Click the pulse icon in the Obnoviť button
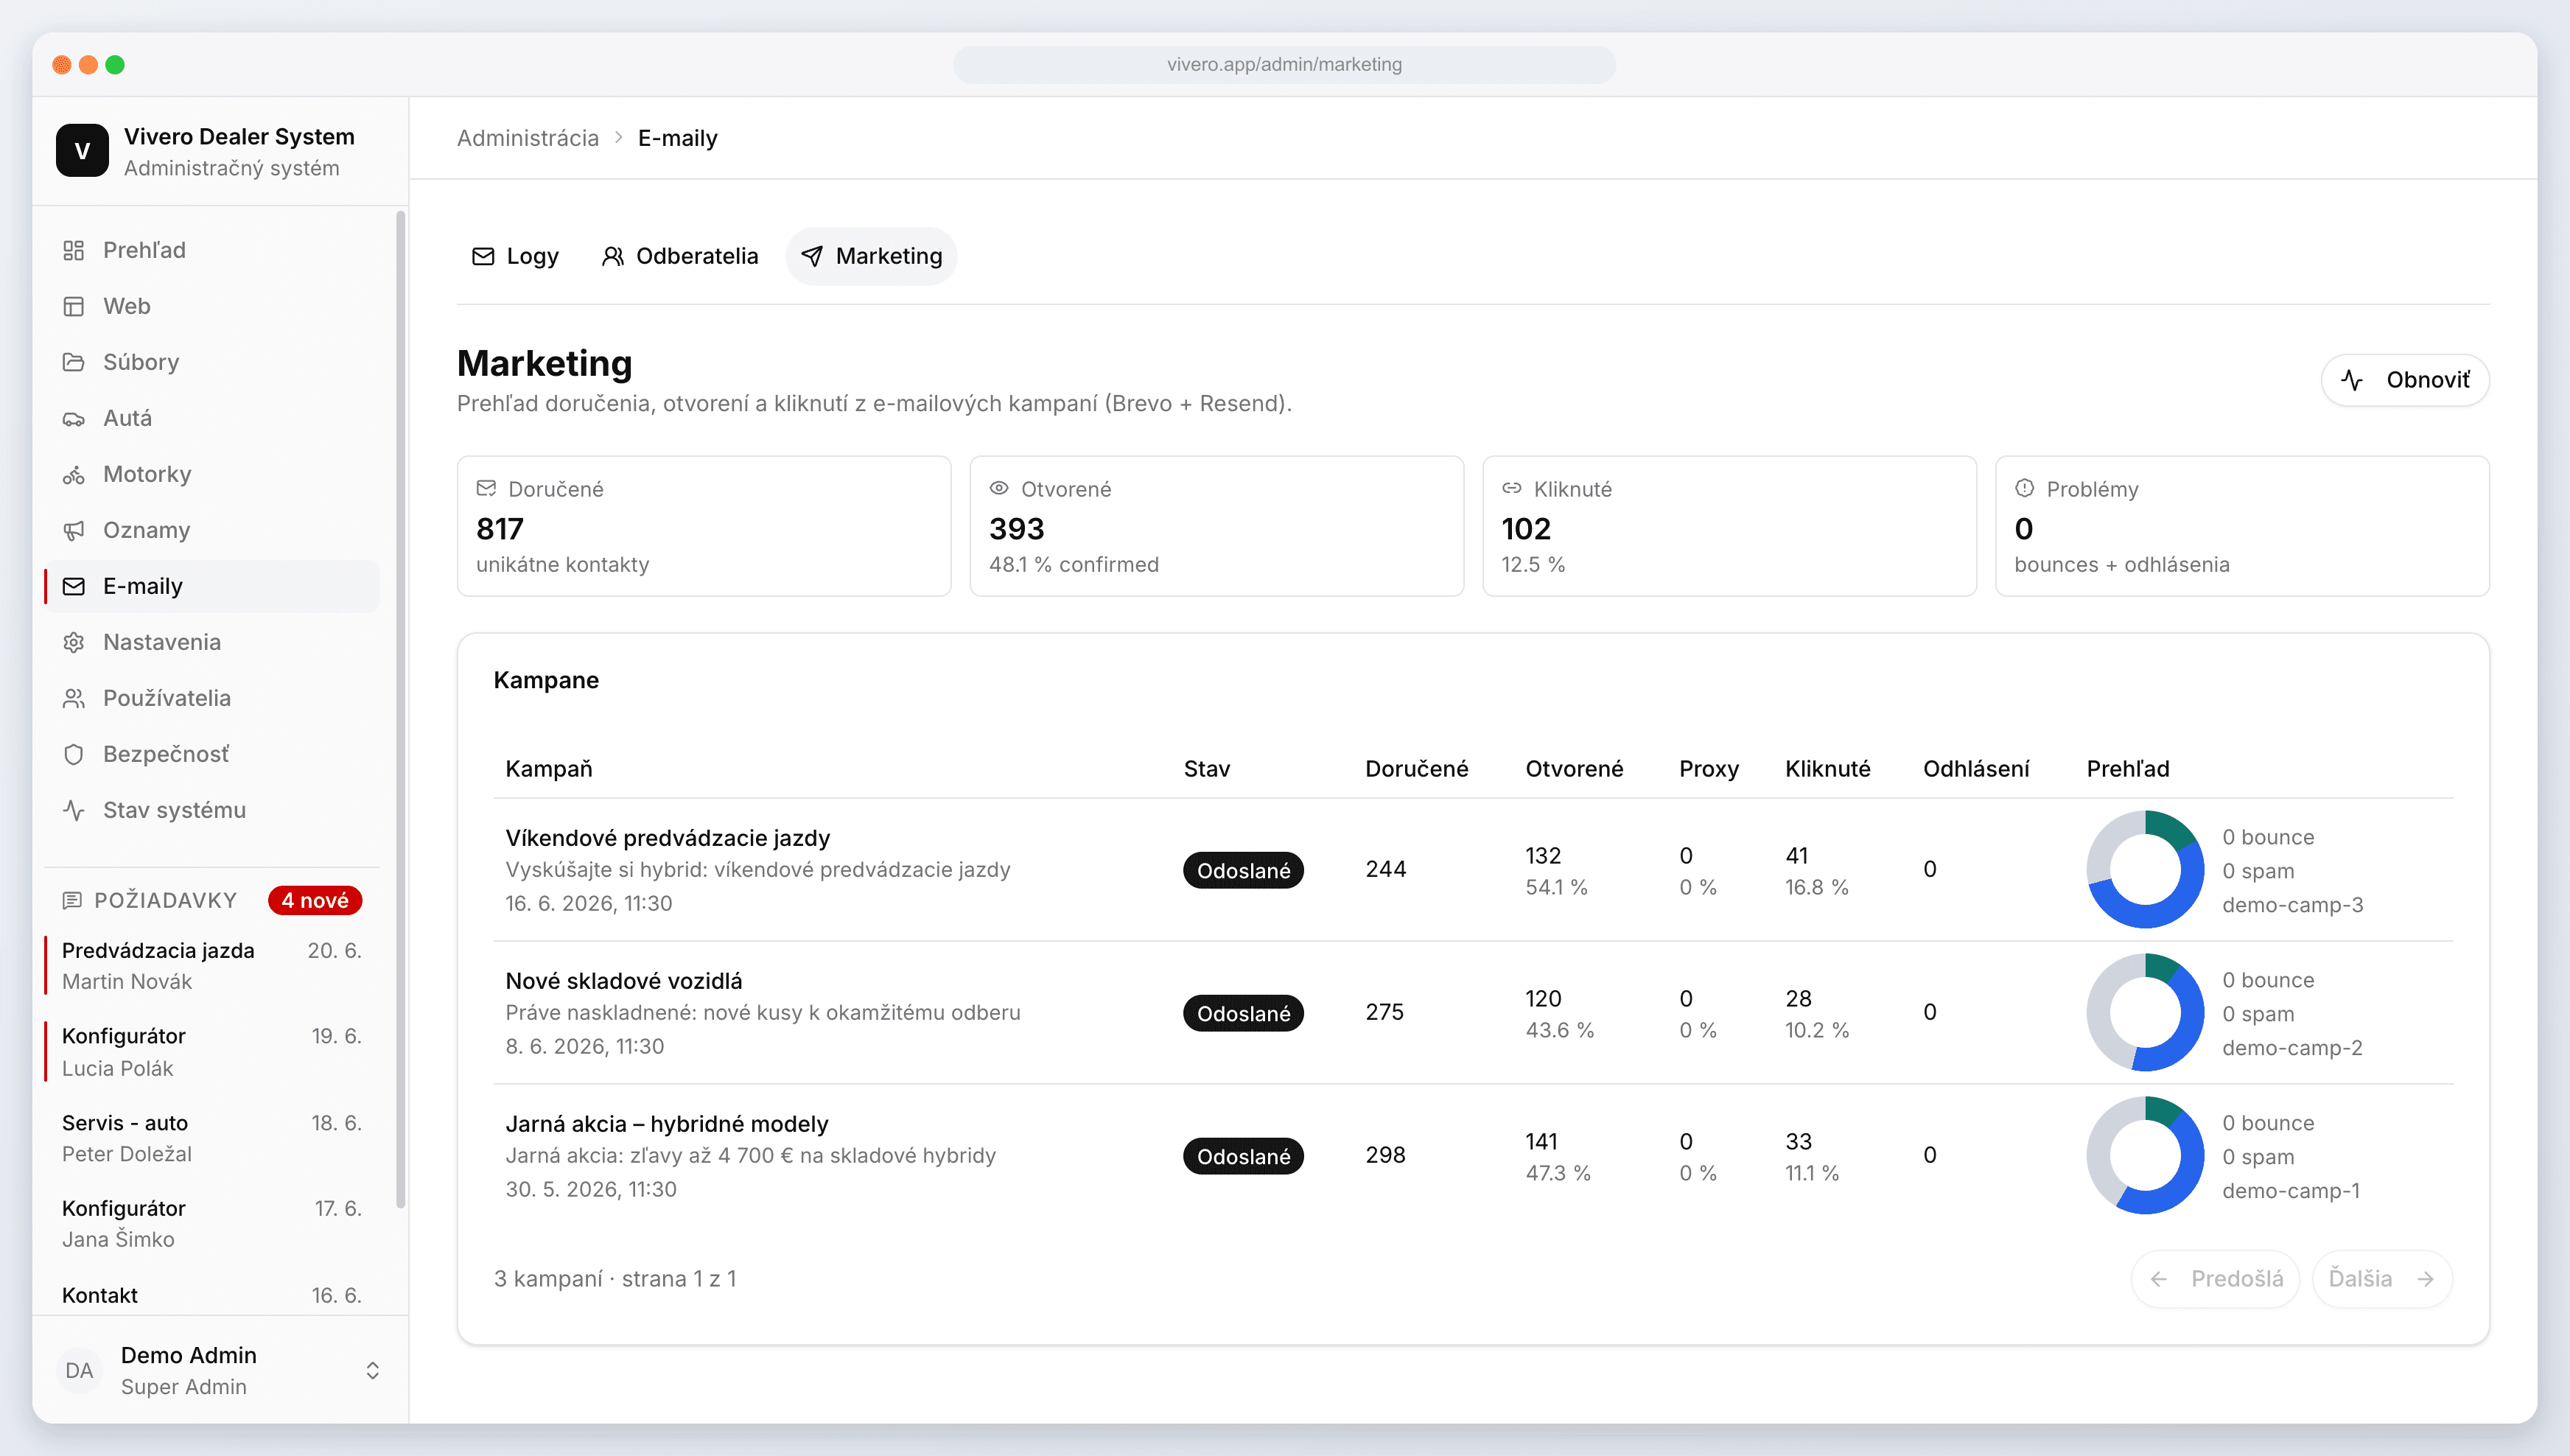The height and width of the screenshot is (1456, 2570). pos(2352,380)
